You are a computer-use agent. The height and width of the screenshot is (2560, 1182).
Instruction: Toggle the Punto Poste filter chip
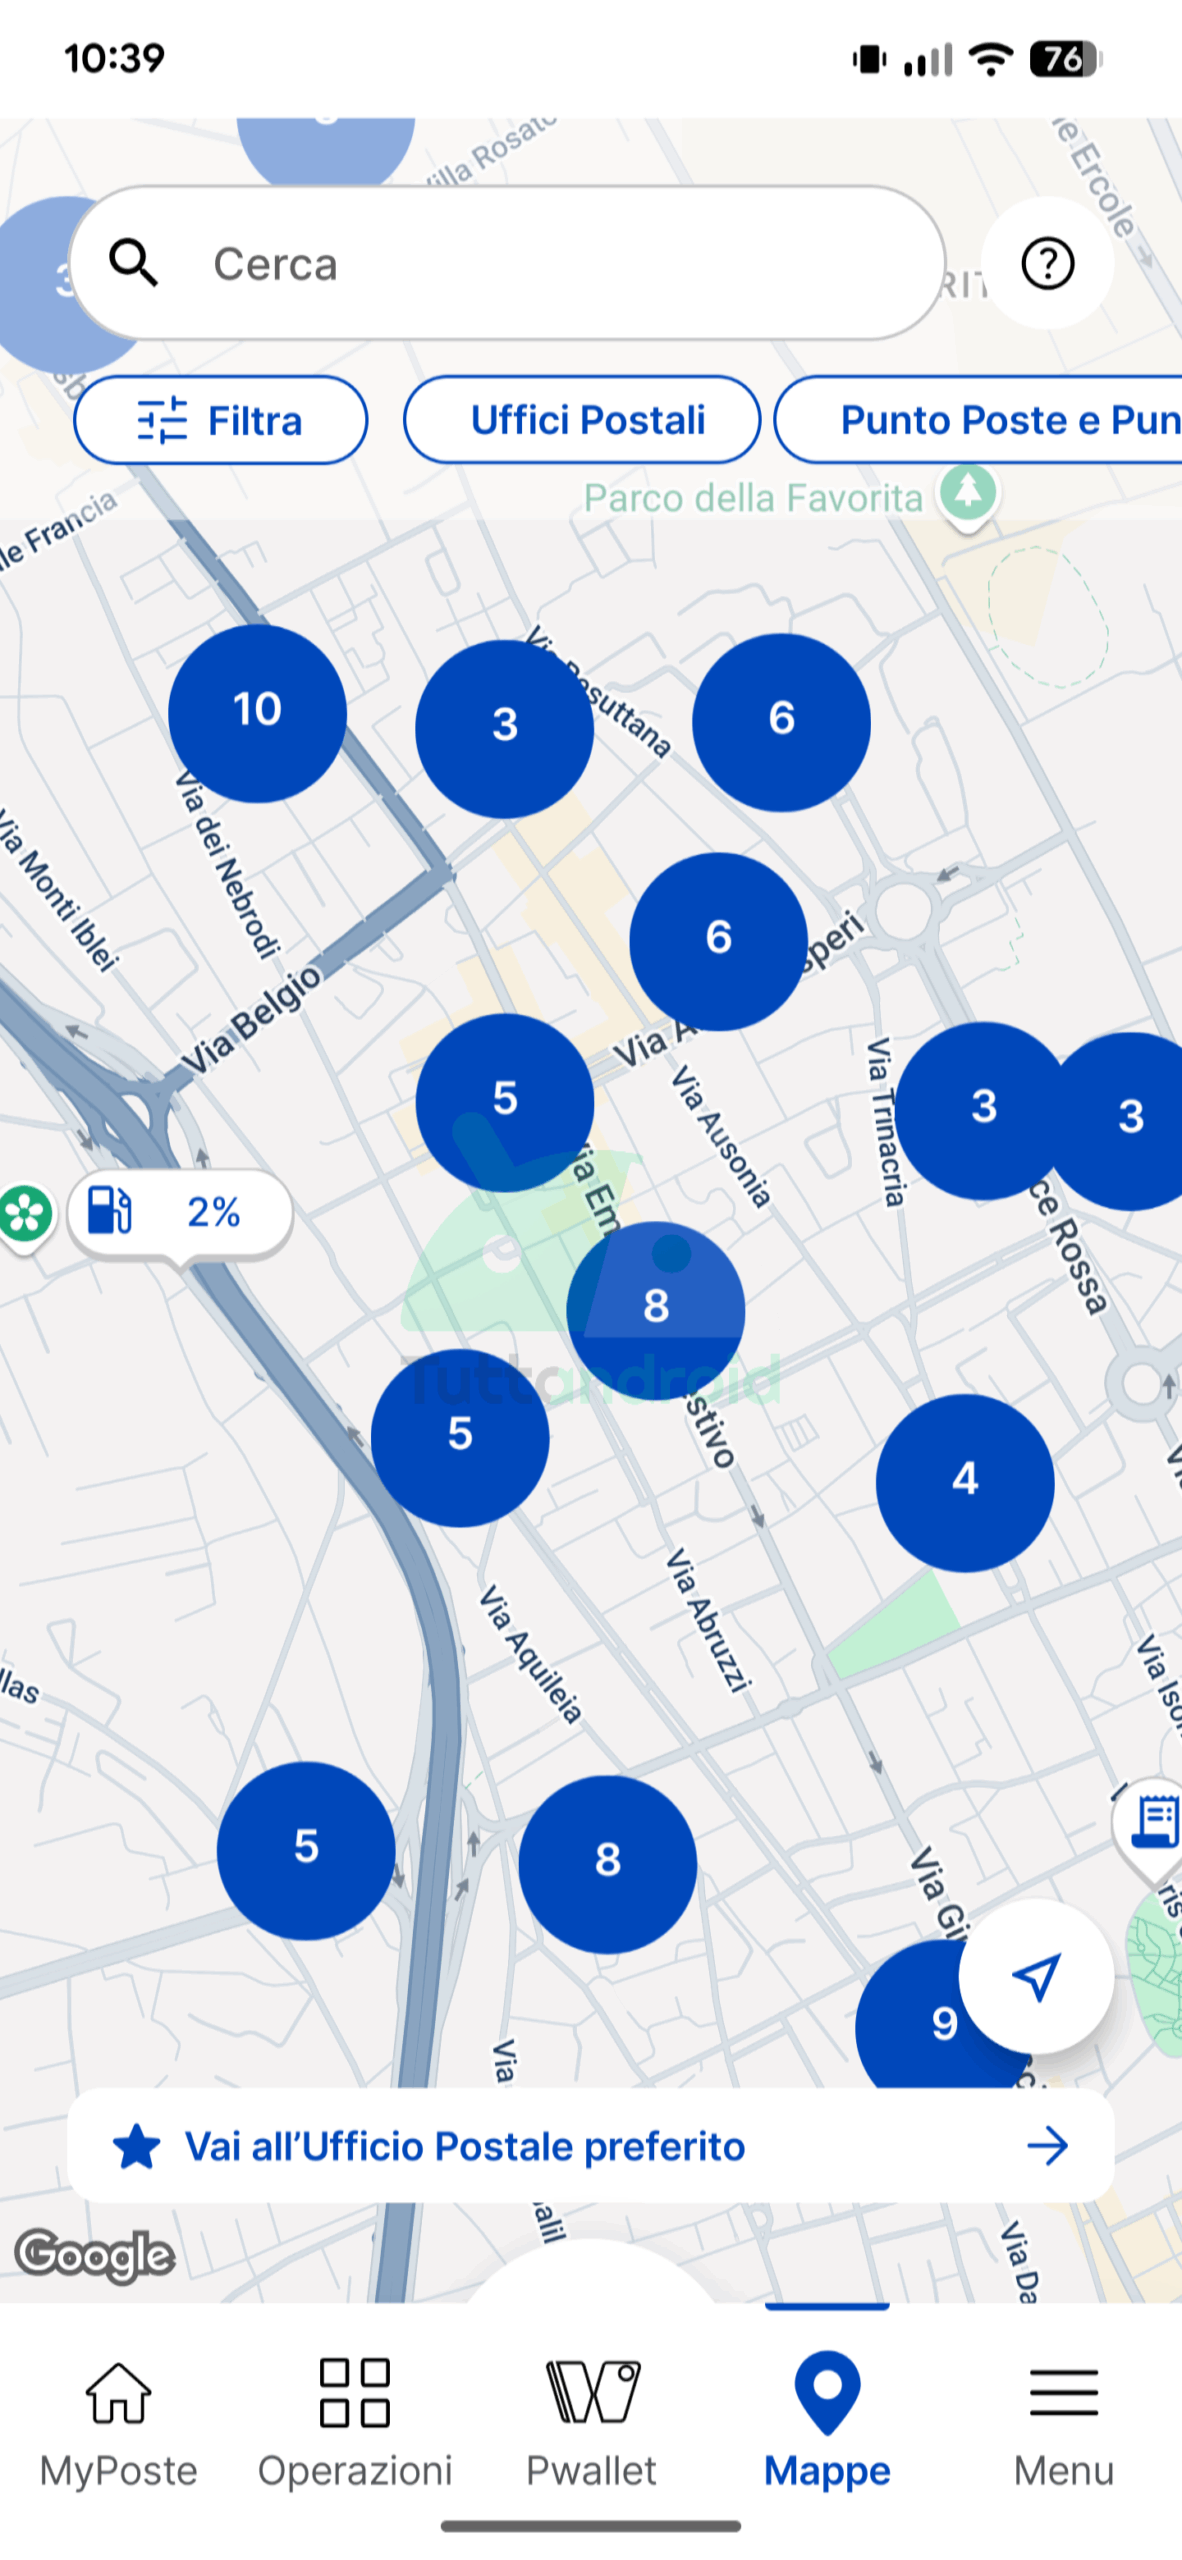pos(990,421)
